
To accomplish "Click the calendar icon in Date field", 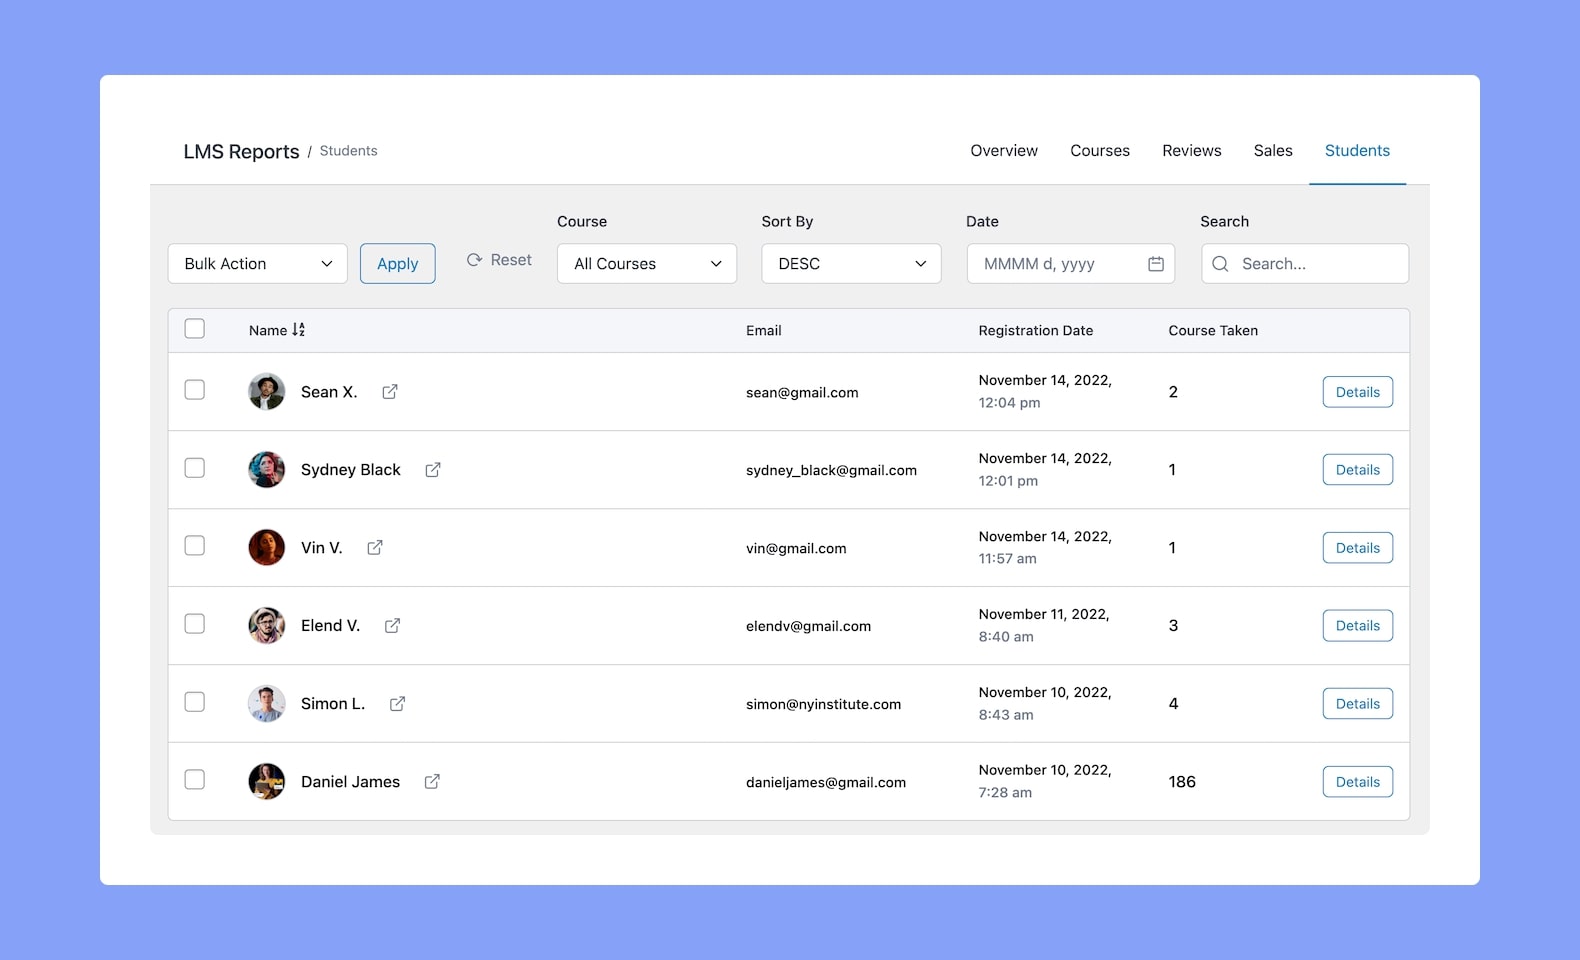I will [x=1156, y=264].
